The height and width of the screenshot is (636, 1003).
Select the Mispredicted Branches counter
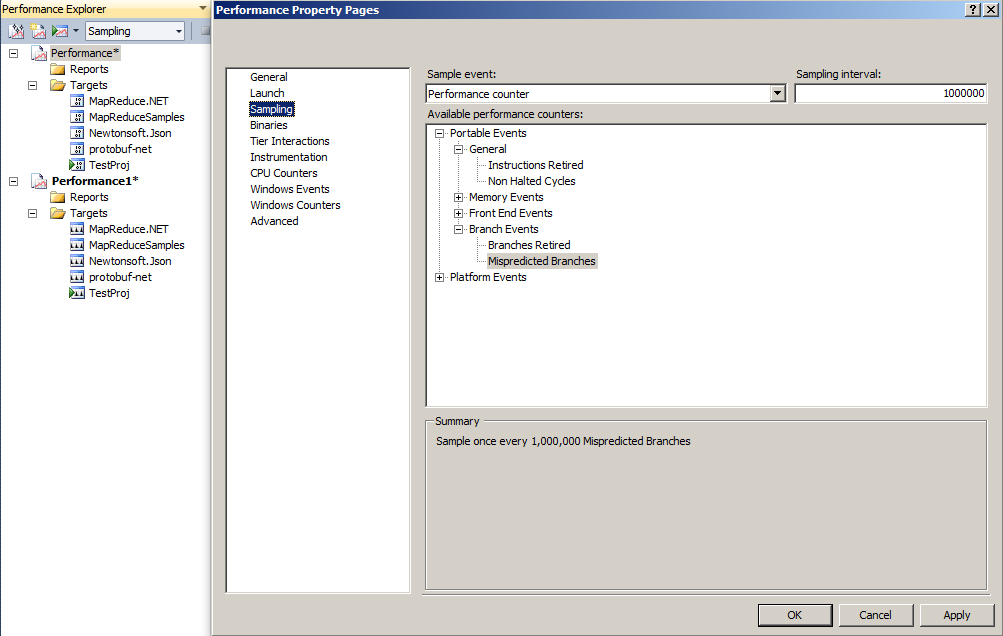click(541, 260)
